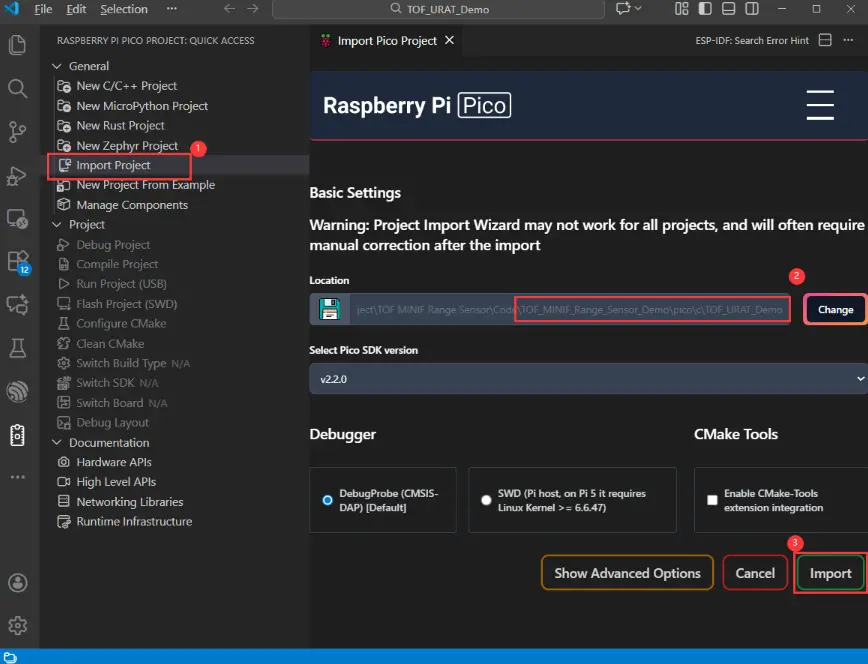The width and height of the screenshot is (868, 664).
Task: Open the Search view in activity bar
Action: pyautogui.click(x=18, y=88)
